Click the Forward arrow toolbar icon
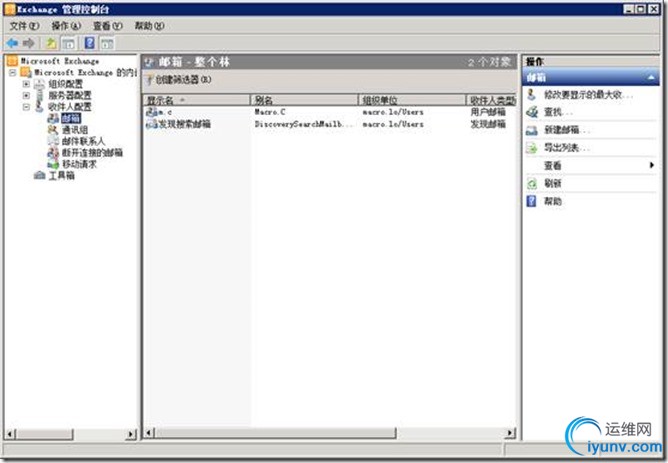Viewport: 668px width, 463px height. click(29, 43)
